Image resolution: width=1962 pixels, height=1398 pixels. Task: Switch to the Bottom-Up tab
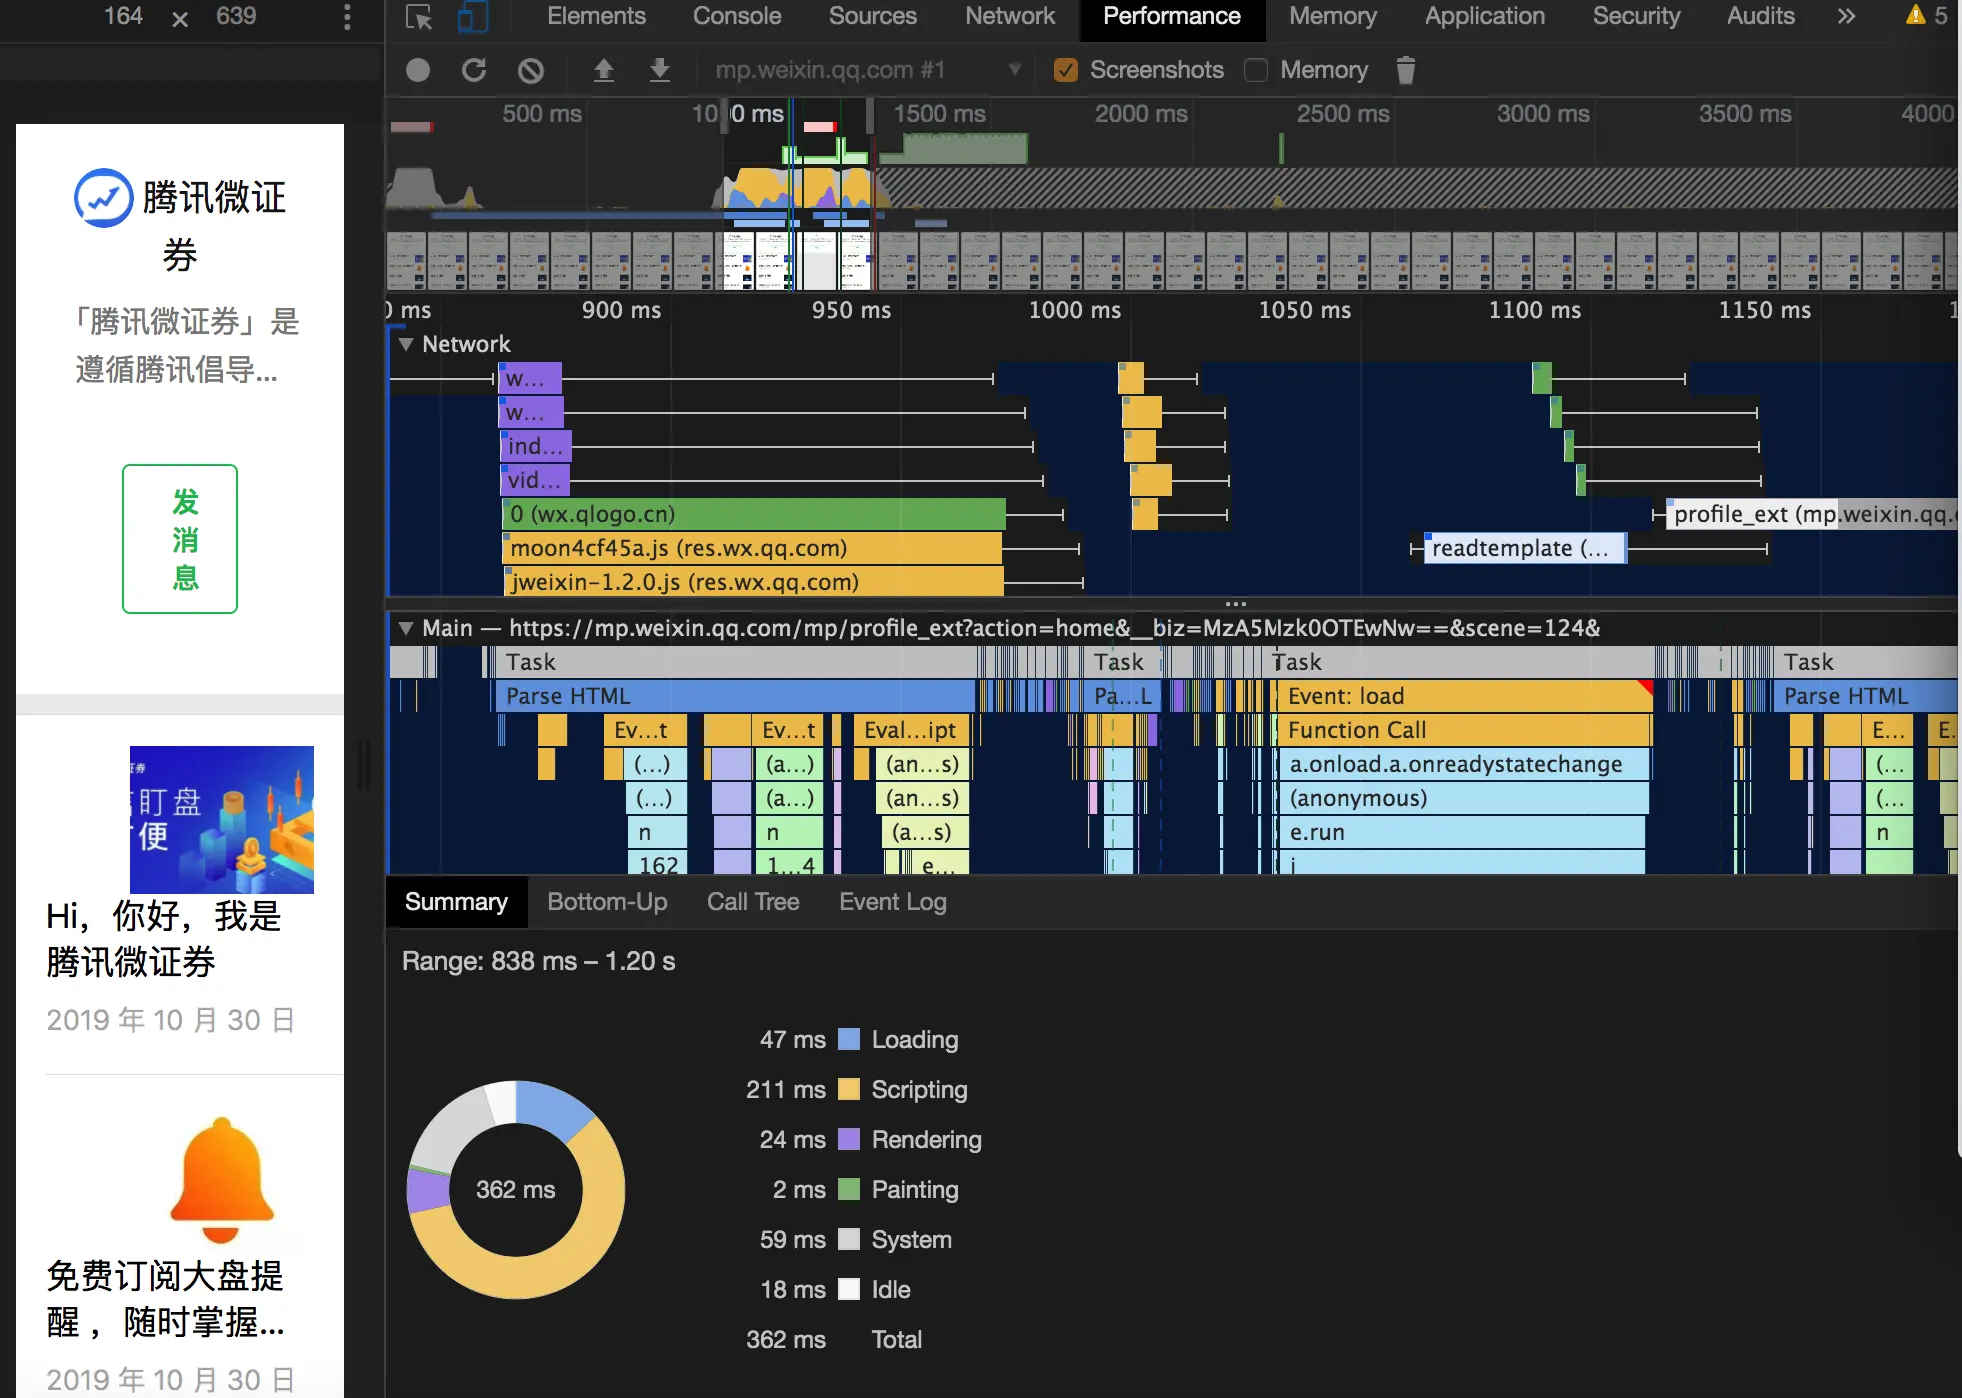607,902
